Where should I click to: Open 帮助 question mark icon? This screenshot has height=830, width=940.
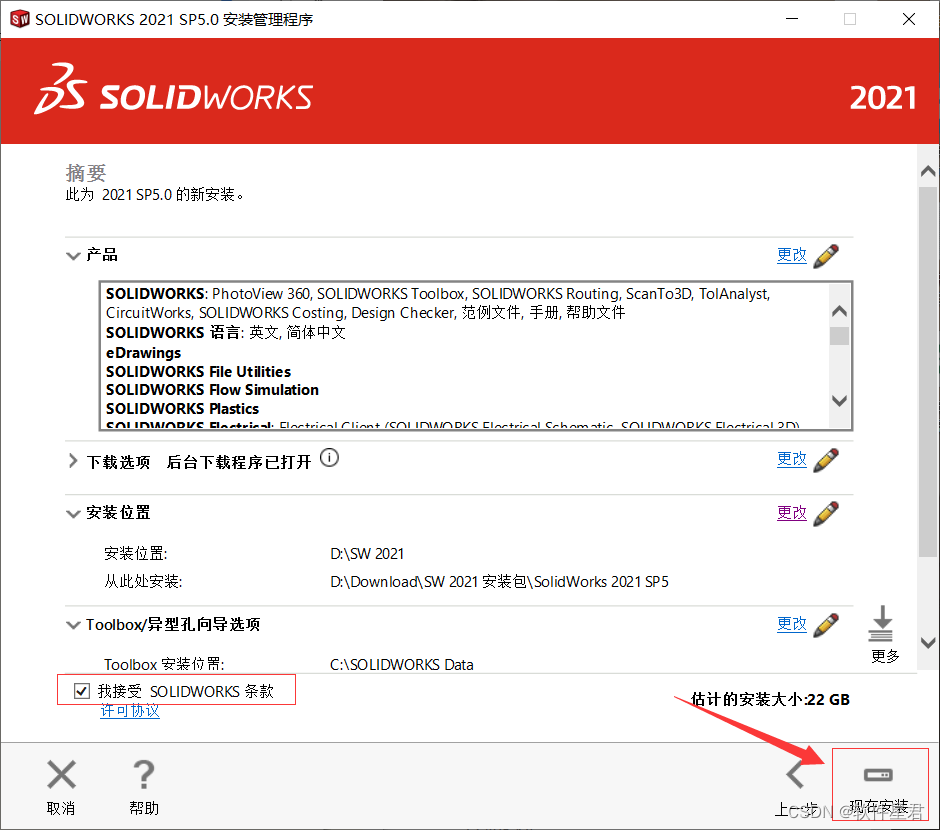(144, 774)
